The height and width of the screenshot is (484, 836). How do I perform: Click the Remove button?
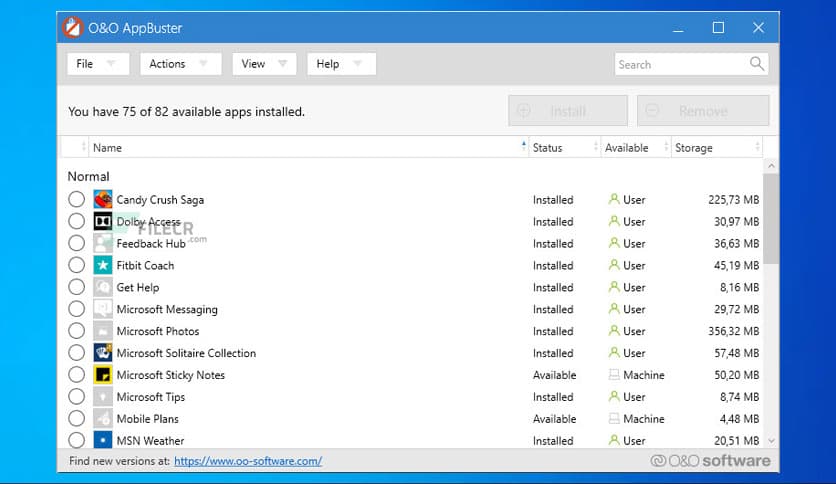[x=703, y=111]
